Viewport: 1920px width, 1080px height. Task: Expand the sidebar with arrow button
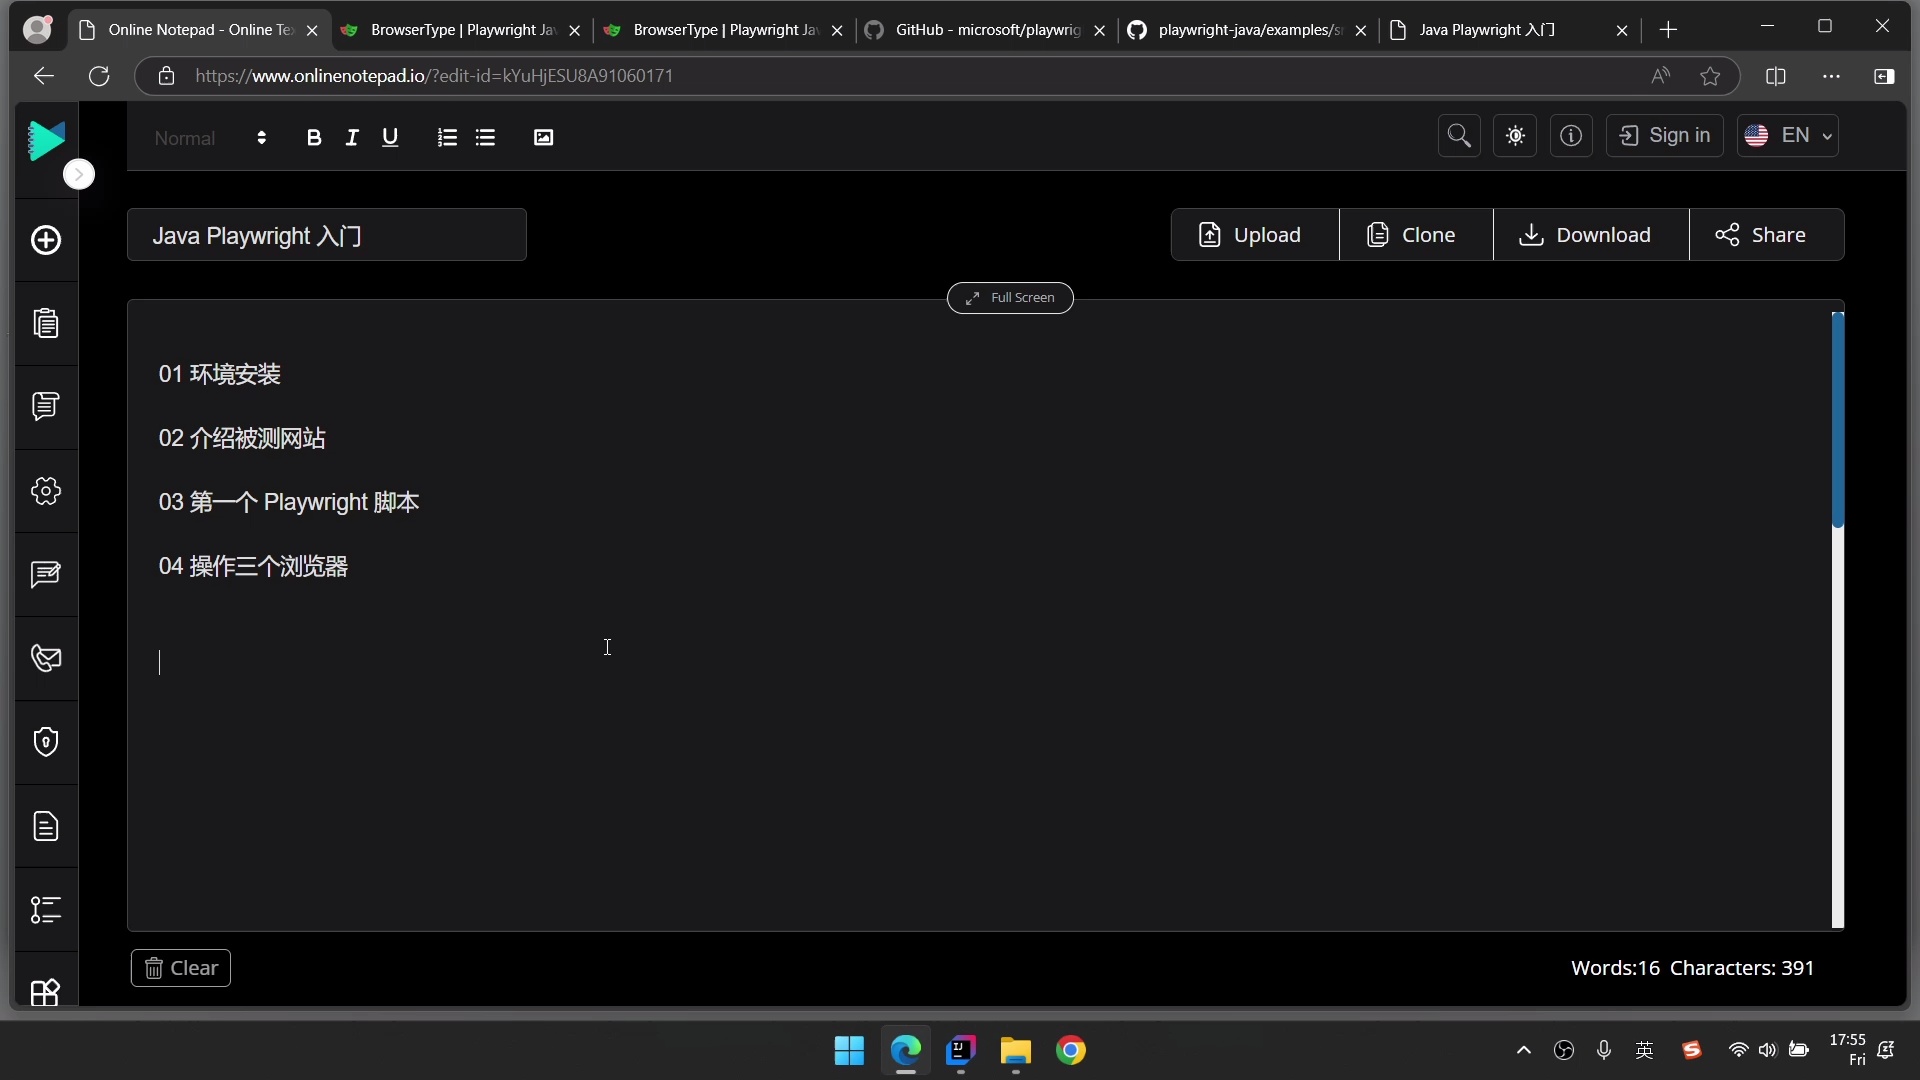79,174
